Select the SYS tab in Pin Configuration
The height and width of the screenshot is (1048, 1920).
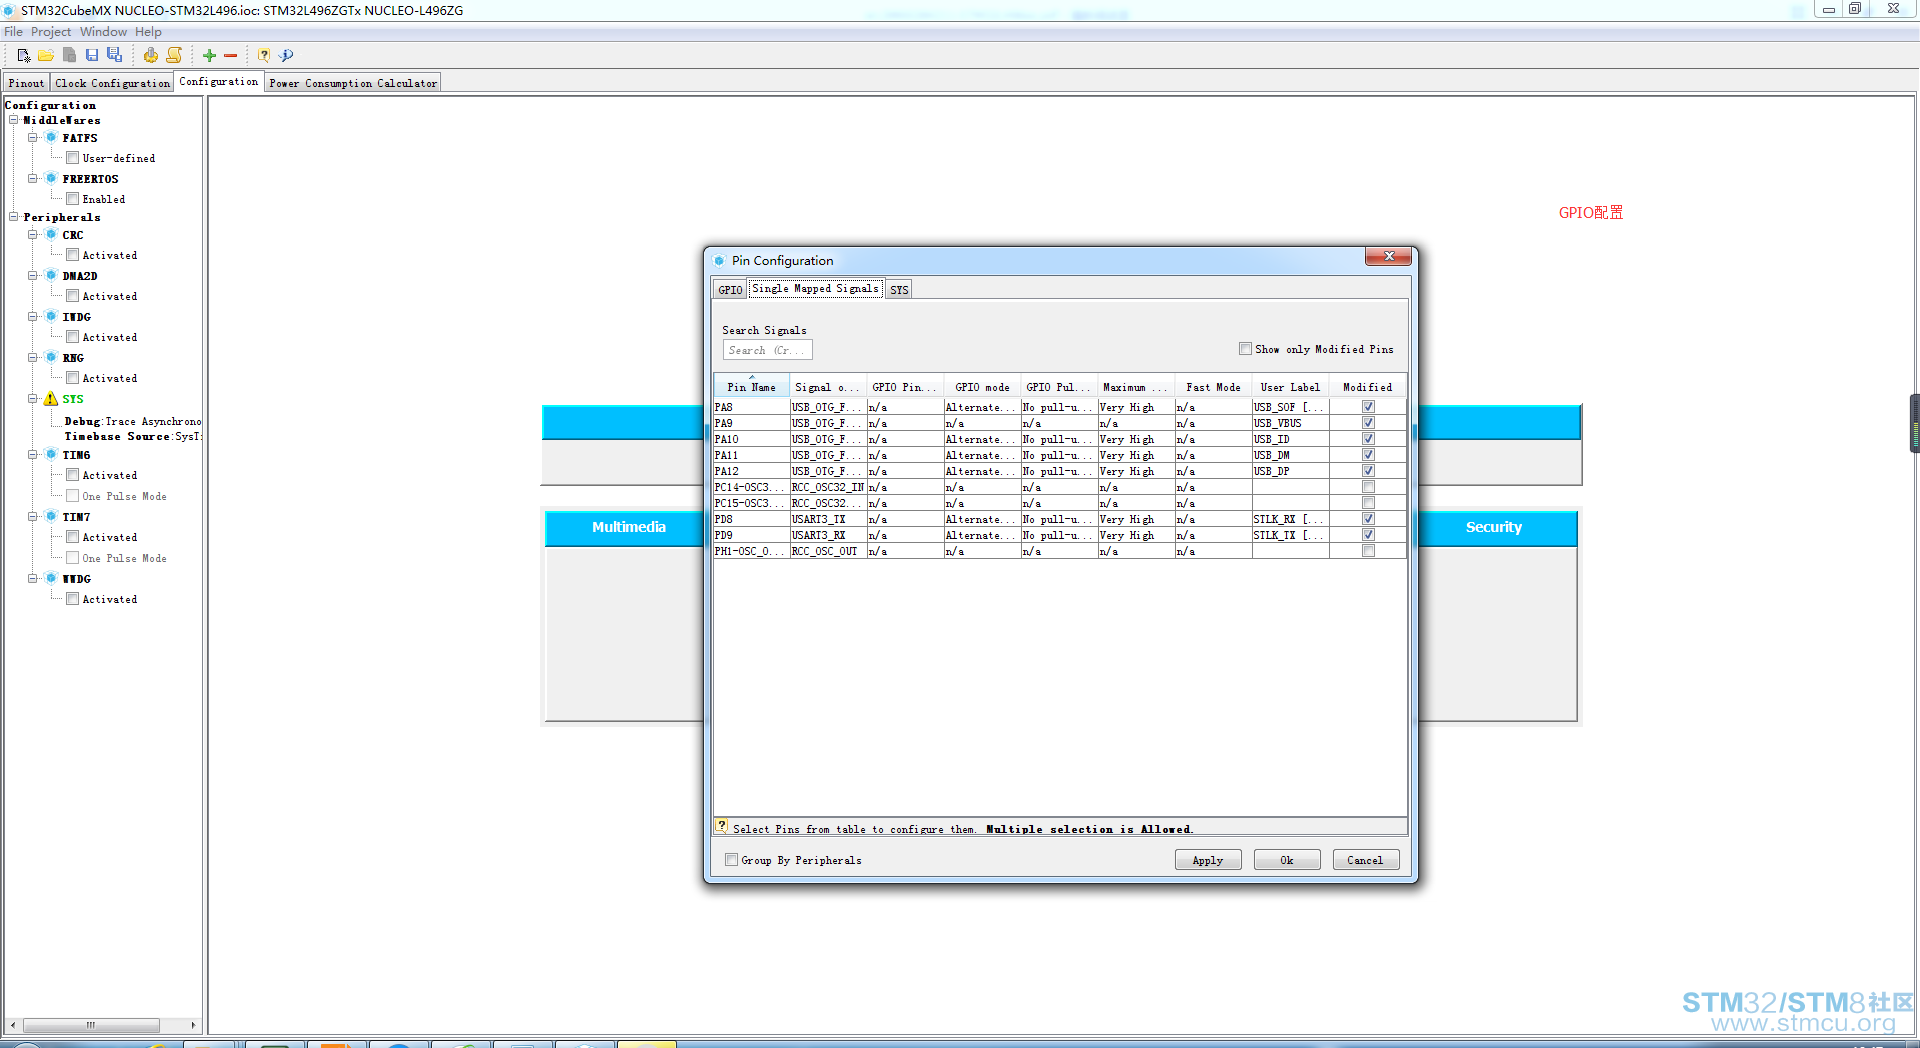pyautogui.click(x=899, y=290)
